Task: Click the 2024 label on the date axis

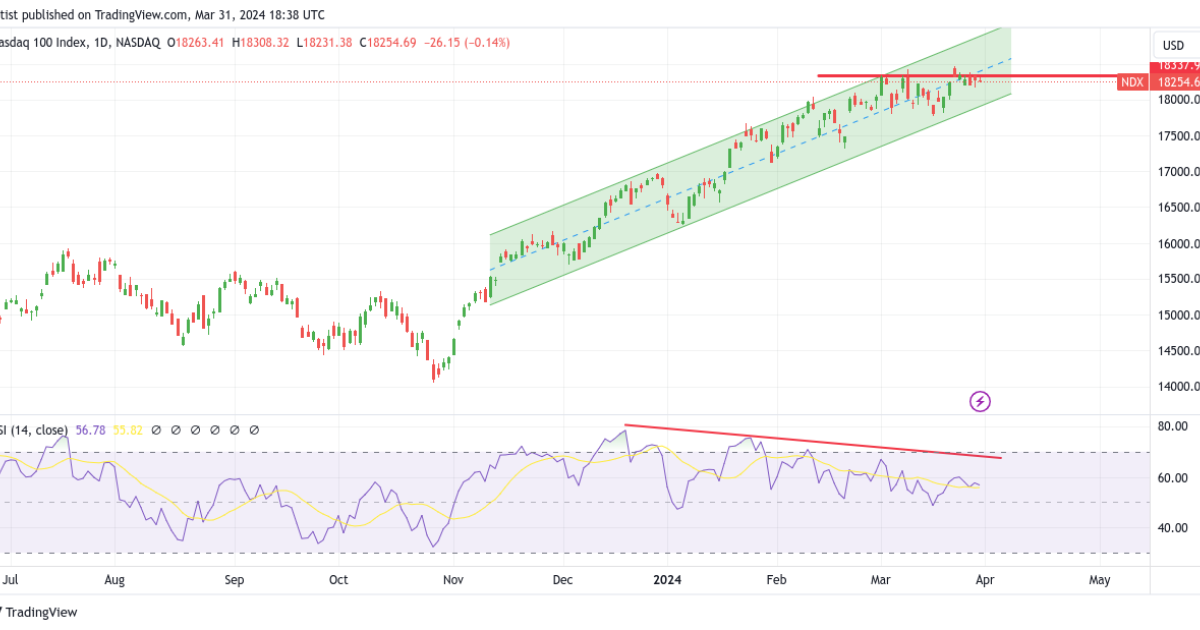Action: click(666, 580)
